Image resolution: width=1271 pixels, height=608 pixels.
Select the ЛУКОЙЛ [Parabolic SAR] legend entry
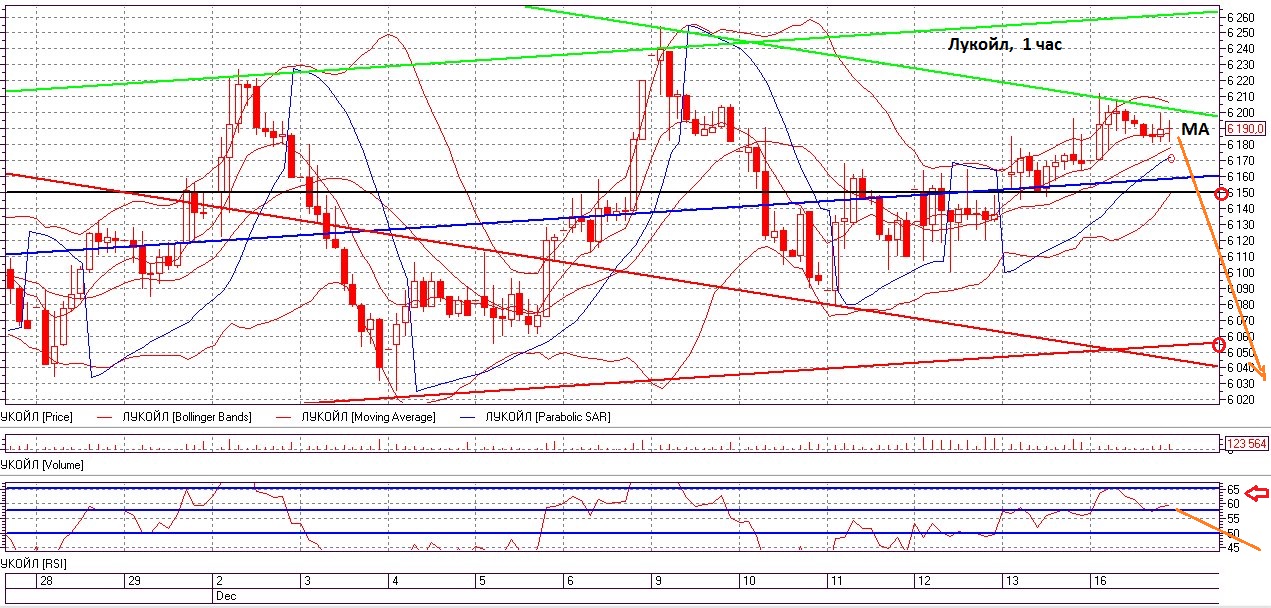tap(546, 416)
